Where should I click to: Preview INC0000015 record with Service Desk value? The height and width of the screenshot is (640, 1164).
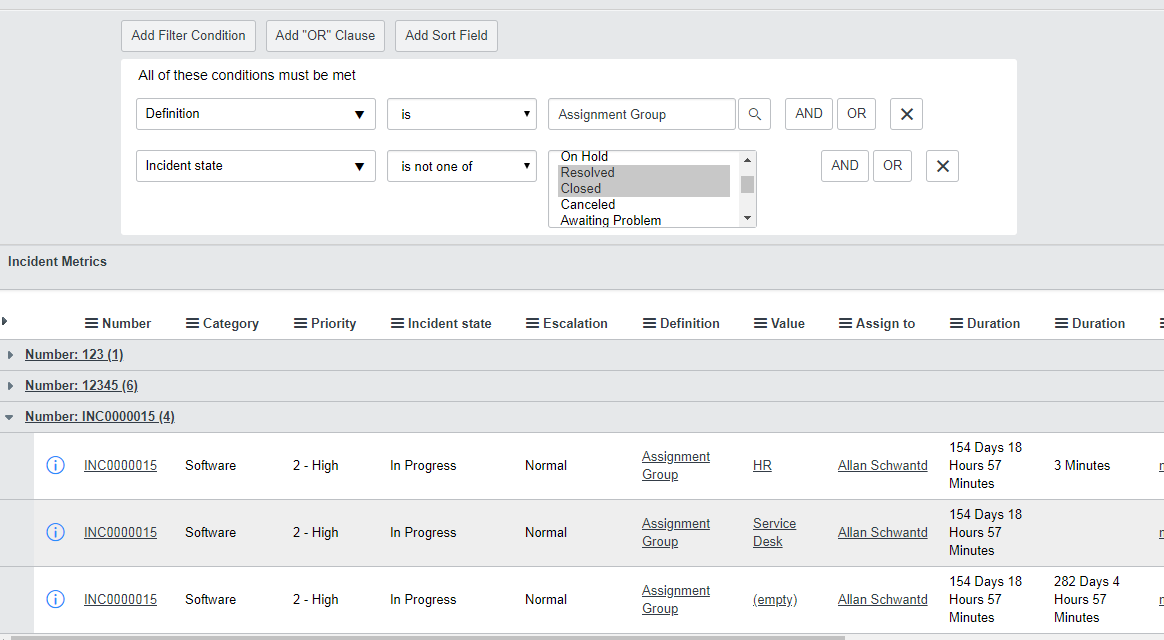tap(56, 532)
